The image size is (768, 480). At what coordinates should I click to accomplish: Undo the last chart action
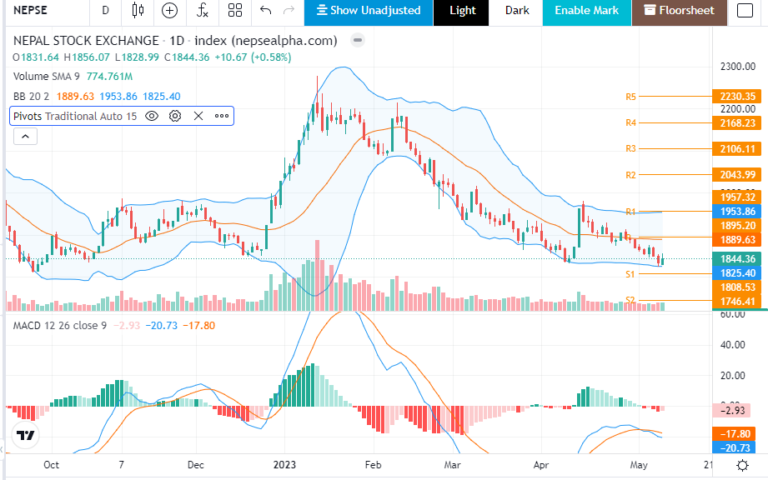pos(265,11)
